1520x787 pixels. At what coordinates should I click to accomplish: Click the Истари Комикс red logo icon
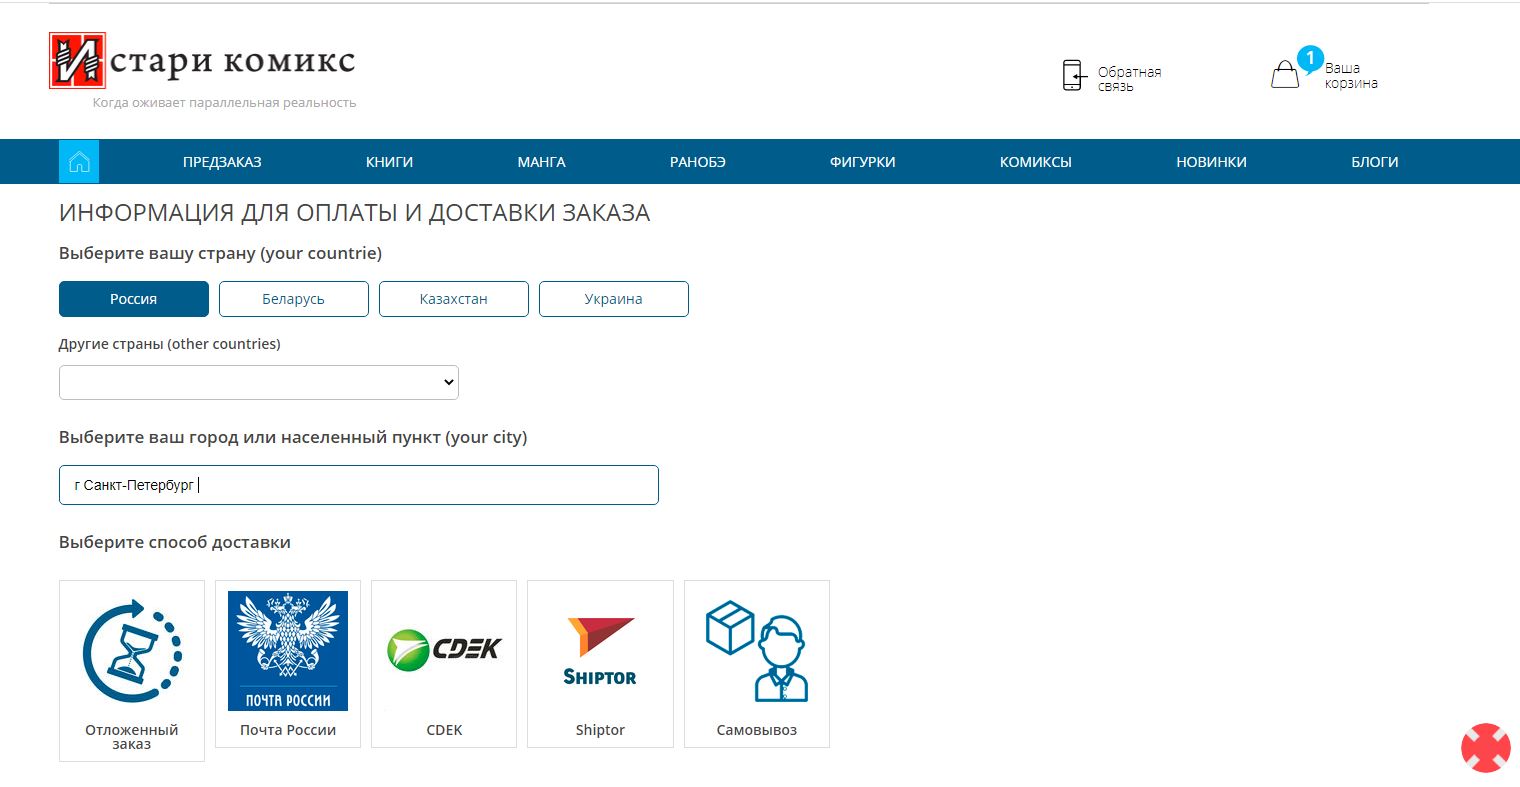(77, 61)
